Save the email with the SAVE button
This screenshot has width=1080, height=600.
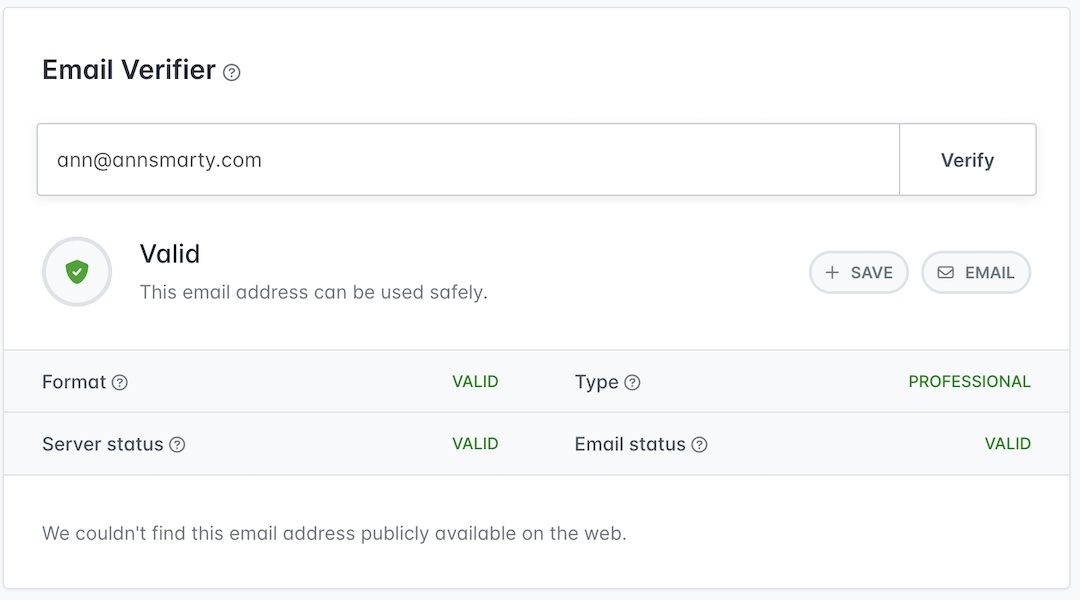(858, 272)
